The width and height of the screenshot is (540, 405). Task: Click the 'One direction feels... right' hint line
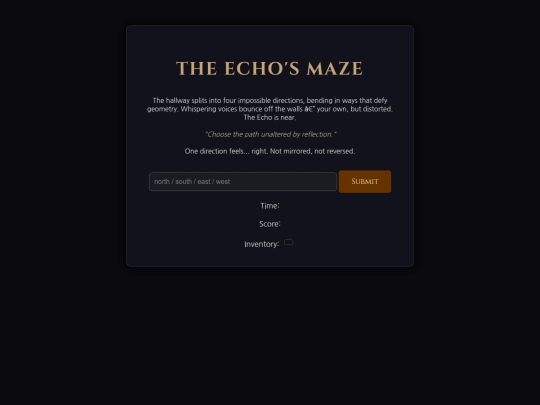[x=270, y=151]
